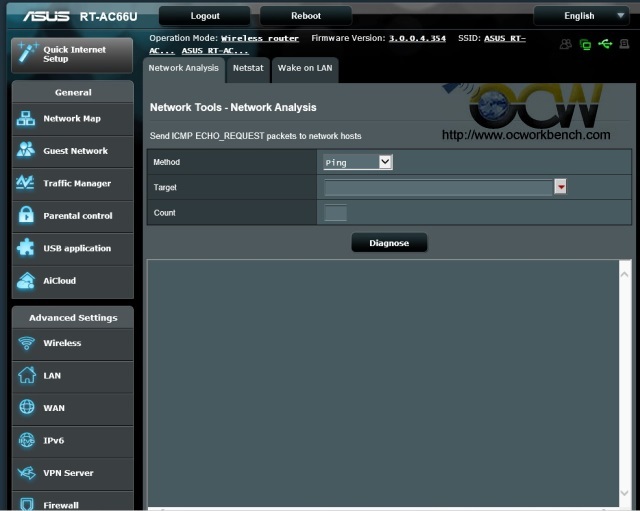This screenshot has height=511, width=640.
Task: Click the Count input field
Action: pos(336,213)
